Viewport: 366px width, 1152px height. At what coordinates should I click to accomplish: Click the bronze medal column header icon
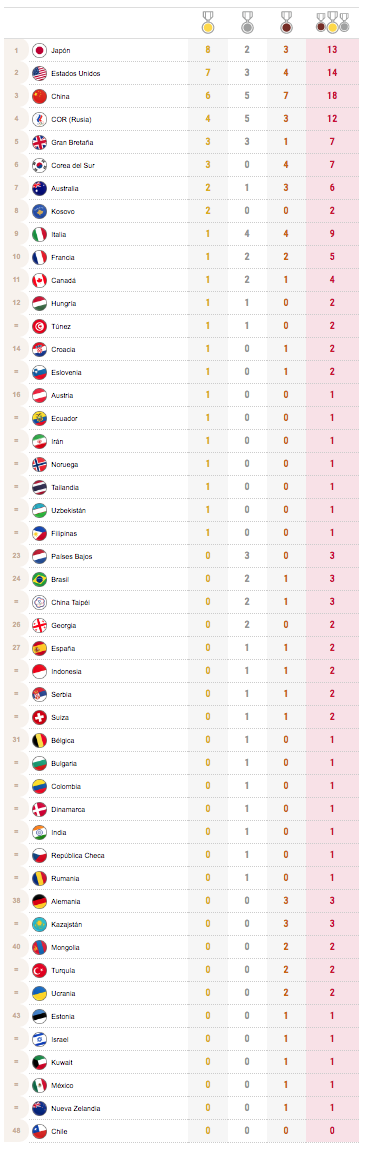coord(287,24)
